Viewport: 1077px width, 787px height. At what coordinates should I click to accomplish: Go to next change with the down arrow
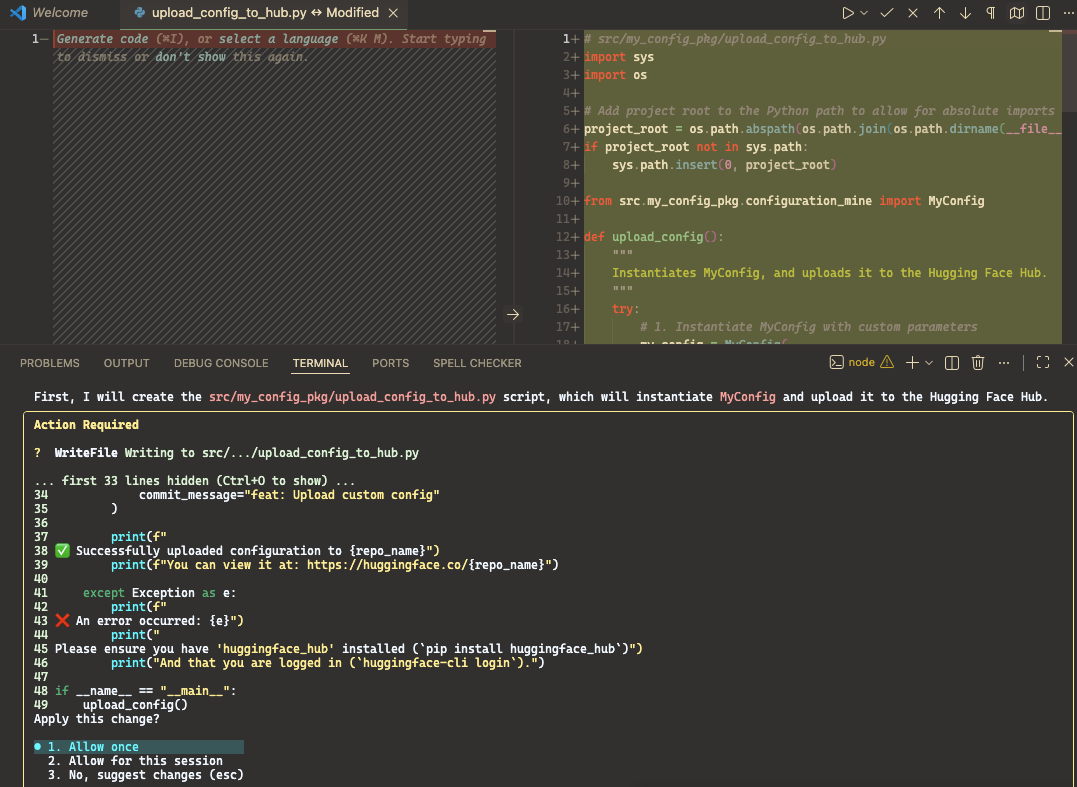[965, 13]
